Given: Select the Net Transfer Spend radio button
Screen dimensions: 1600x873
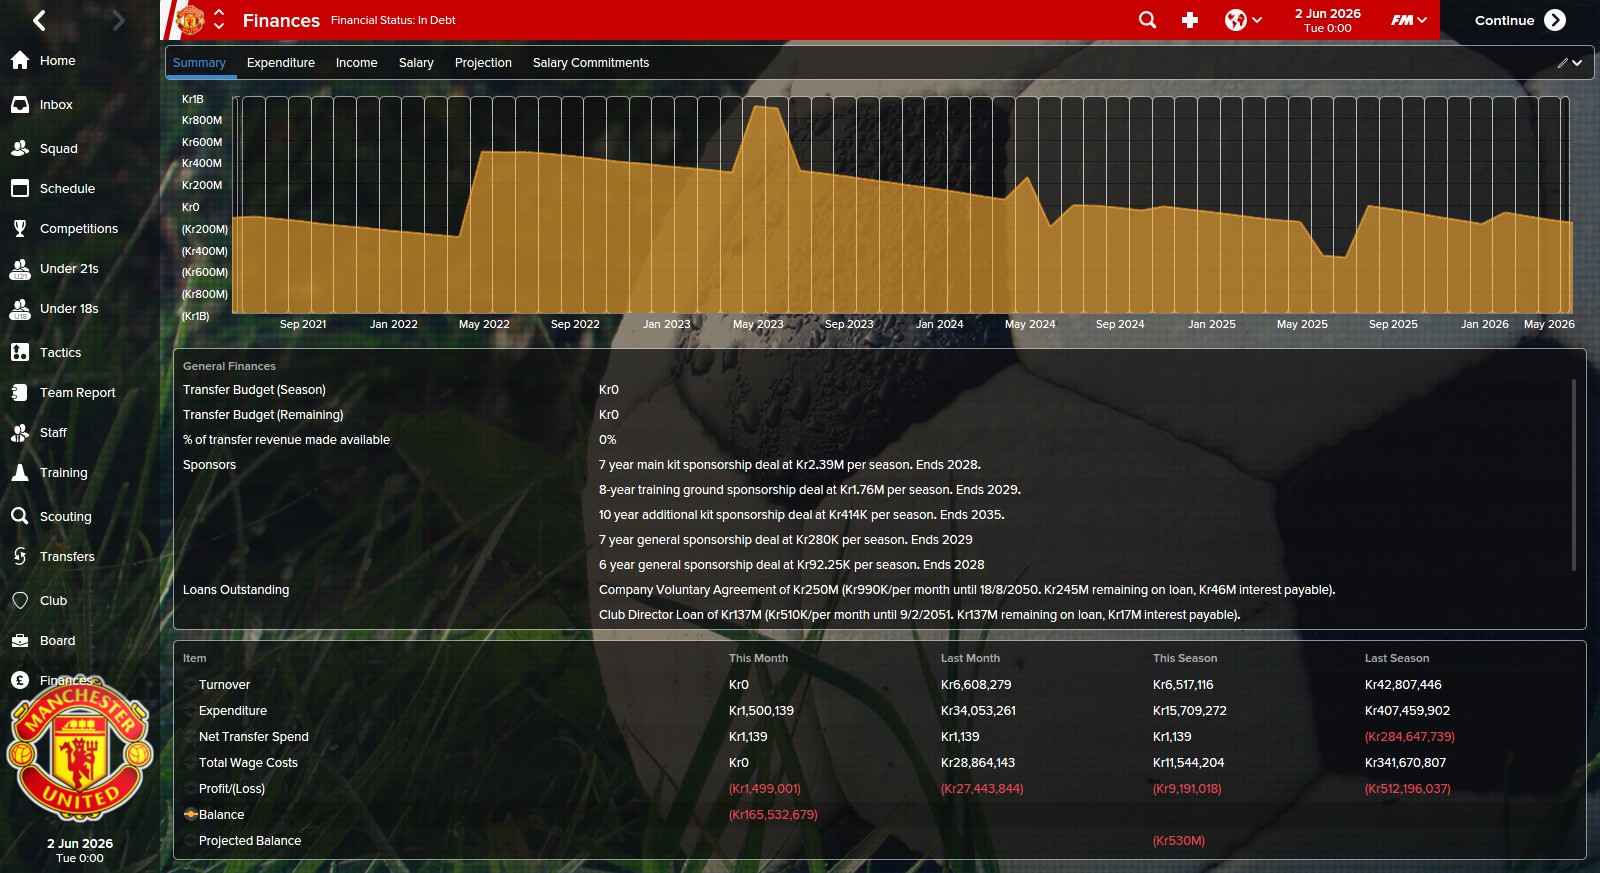Looking at the screenshot, I should pyautogui.click(x=190, y=737).
